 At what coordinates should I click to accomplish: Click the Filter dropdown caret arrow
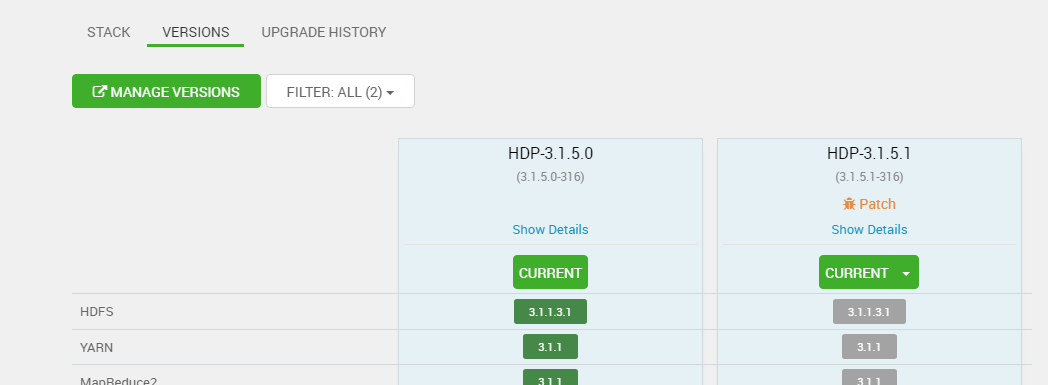[390, 93]
